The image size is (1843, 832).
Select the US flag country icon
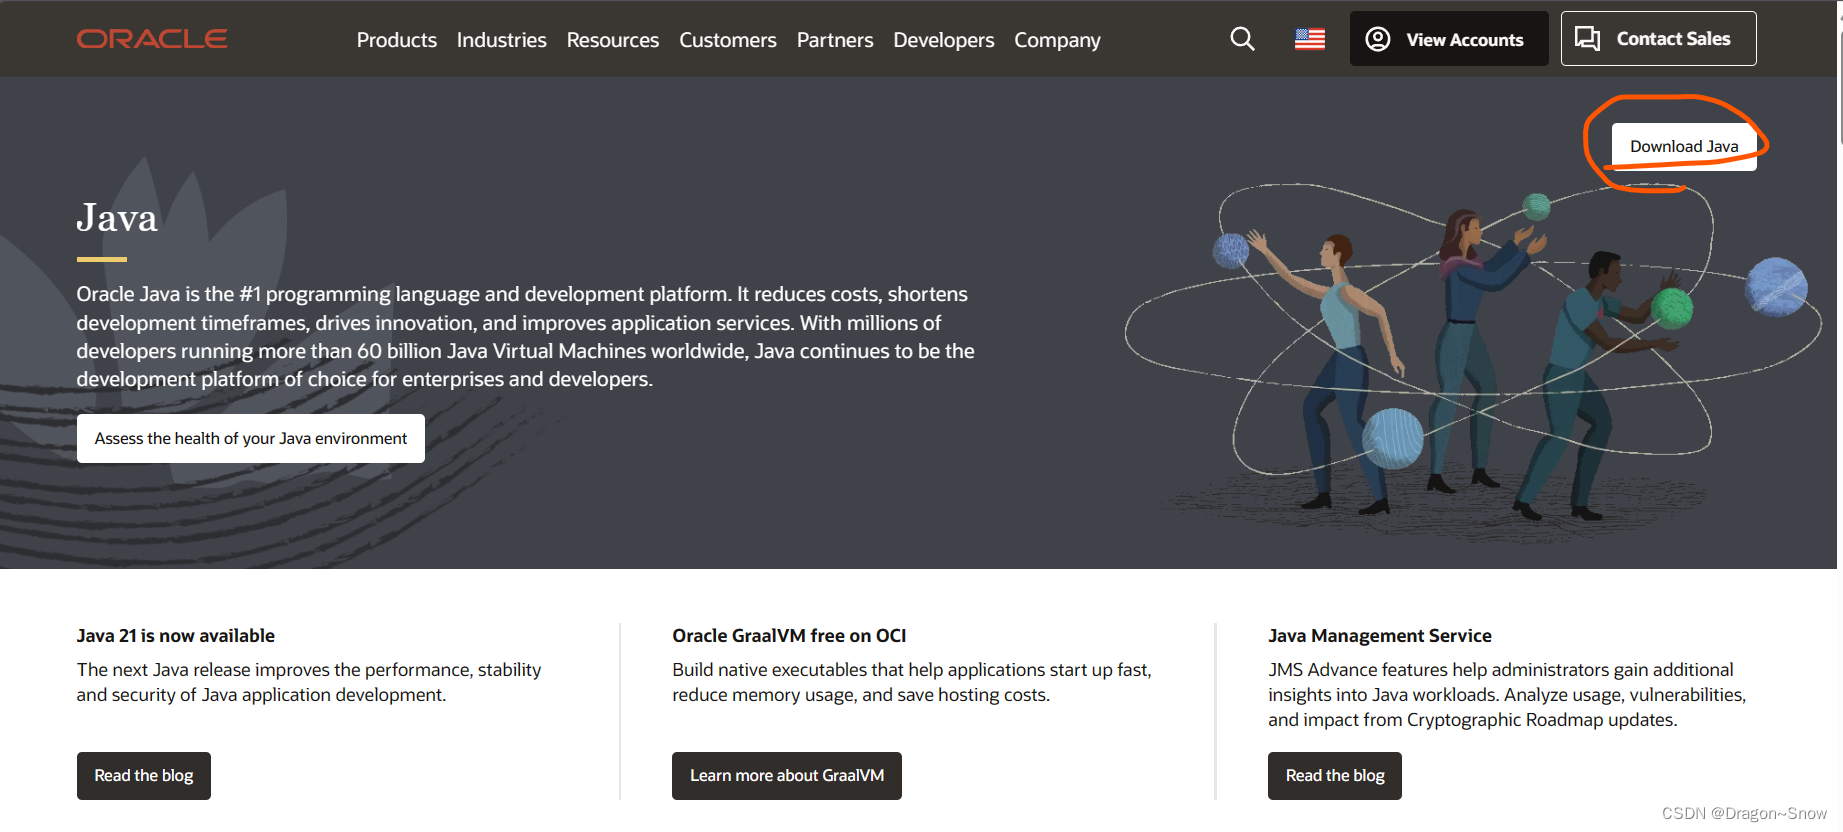1310,39
